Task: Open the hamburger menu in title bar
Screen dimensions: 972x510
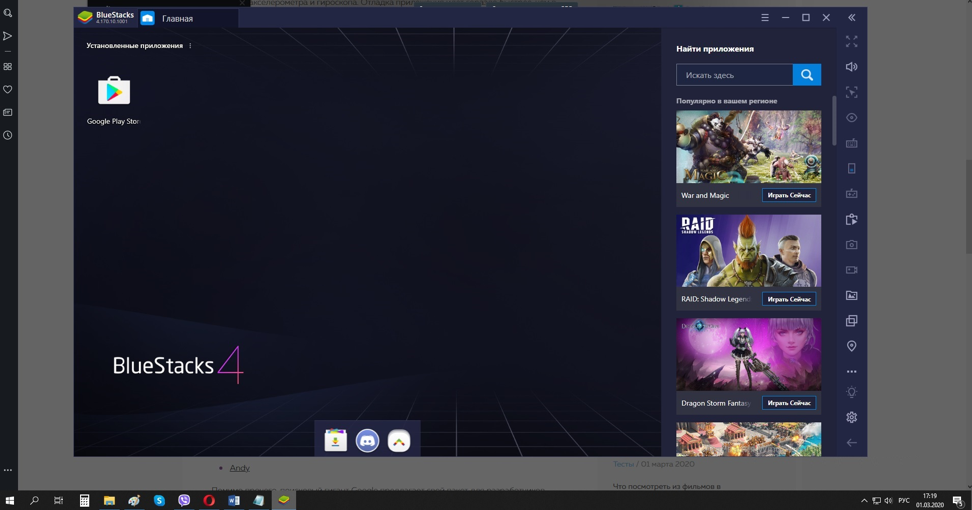Action: 764,18
